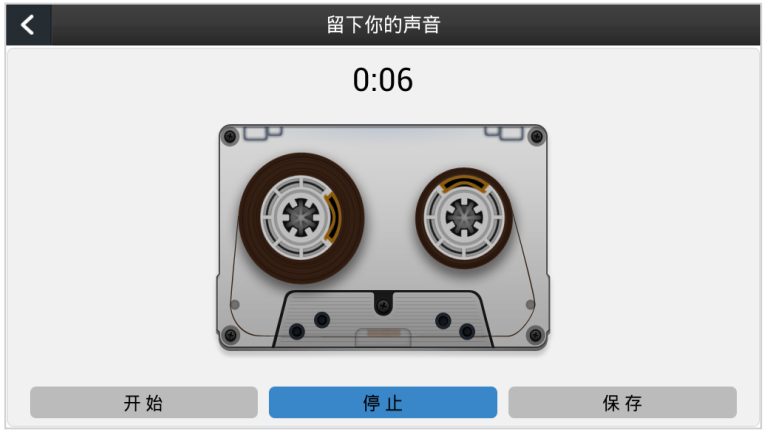Click the lower-left capstan hole on cassette
766x433 pixels.
click(x=297, y=331)
